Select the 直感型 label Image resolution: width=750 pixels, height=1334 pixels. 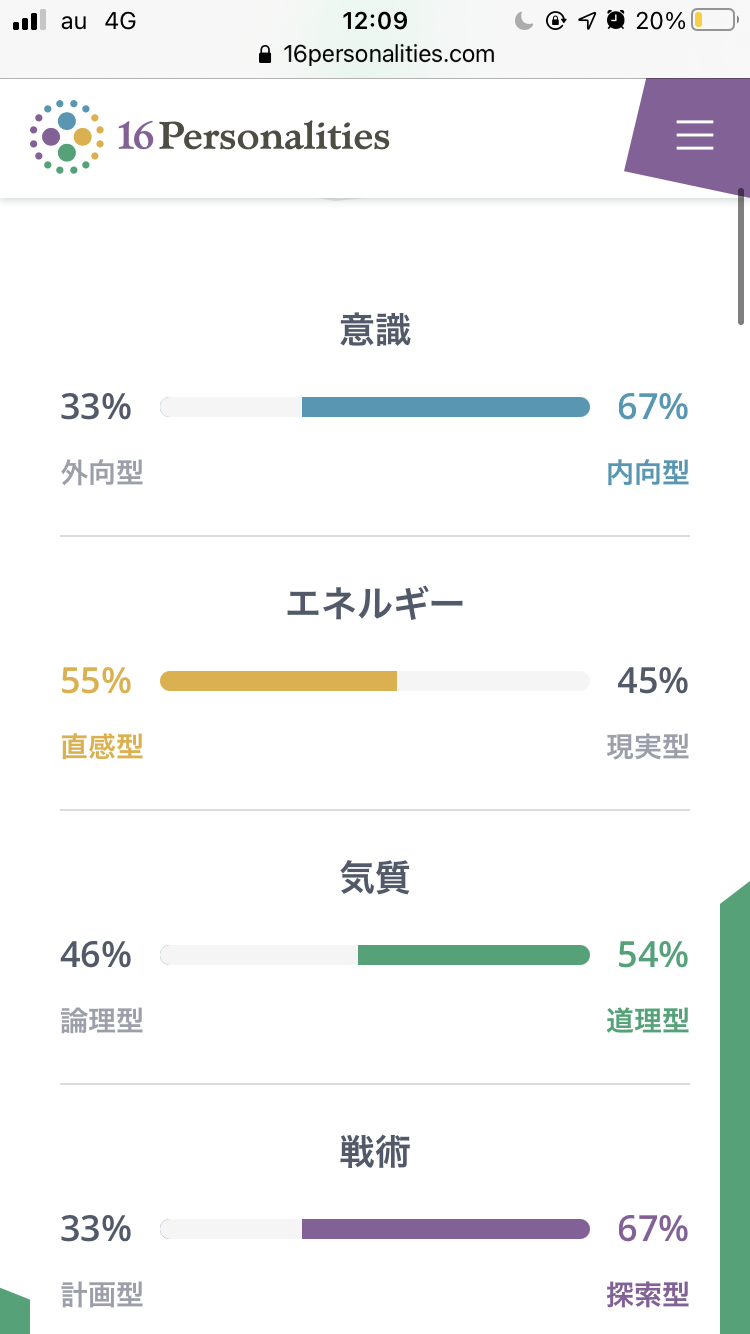tap(102, 747)
